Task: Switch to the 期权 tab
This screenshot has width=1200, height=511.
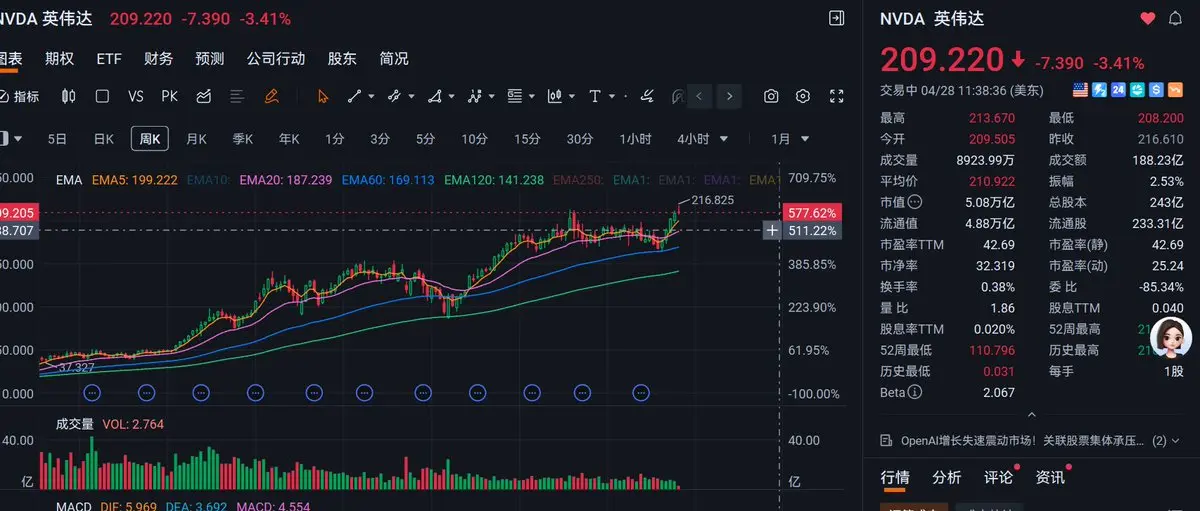Action: click(x=59, y=59)
